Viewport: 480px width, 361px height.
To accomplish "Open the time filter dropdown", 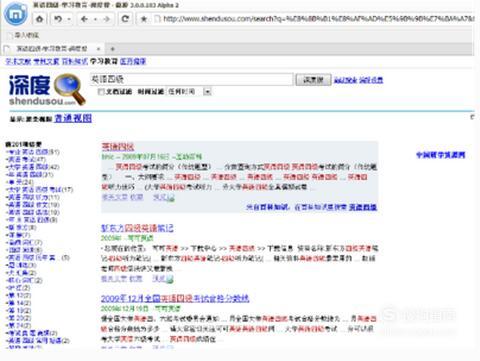I will 189,92.
